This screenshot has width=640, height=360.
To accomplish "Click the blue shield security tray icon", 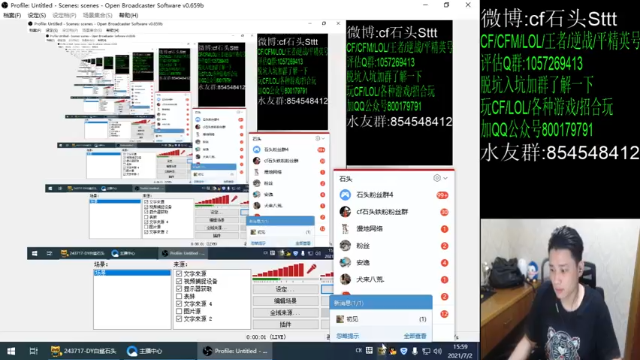I will (404, 351).
